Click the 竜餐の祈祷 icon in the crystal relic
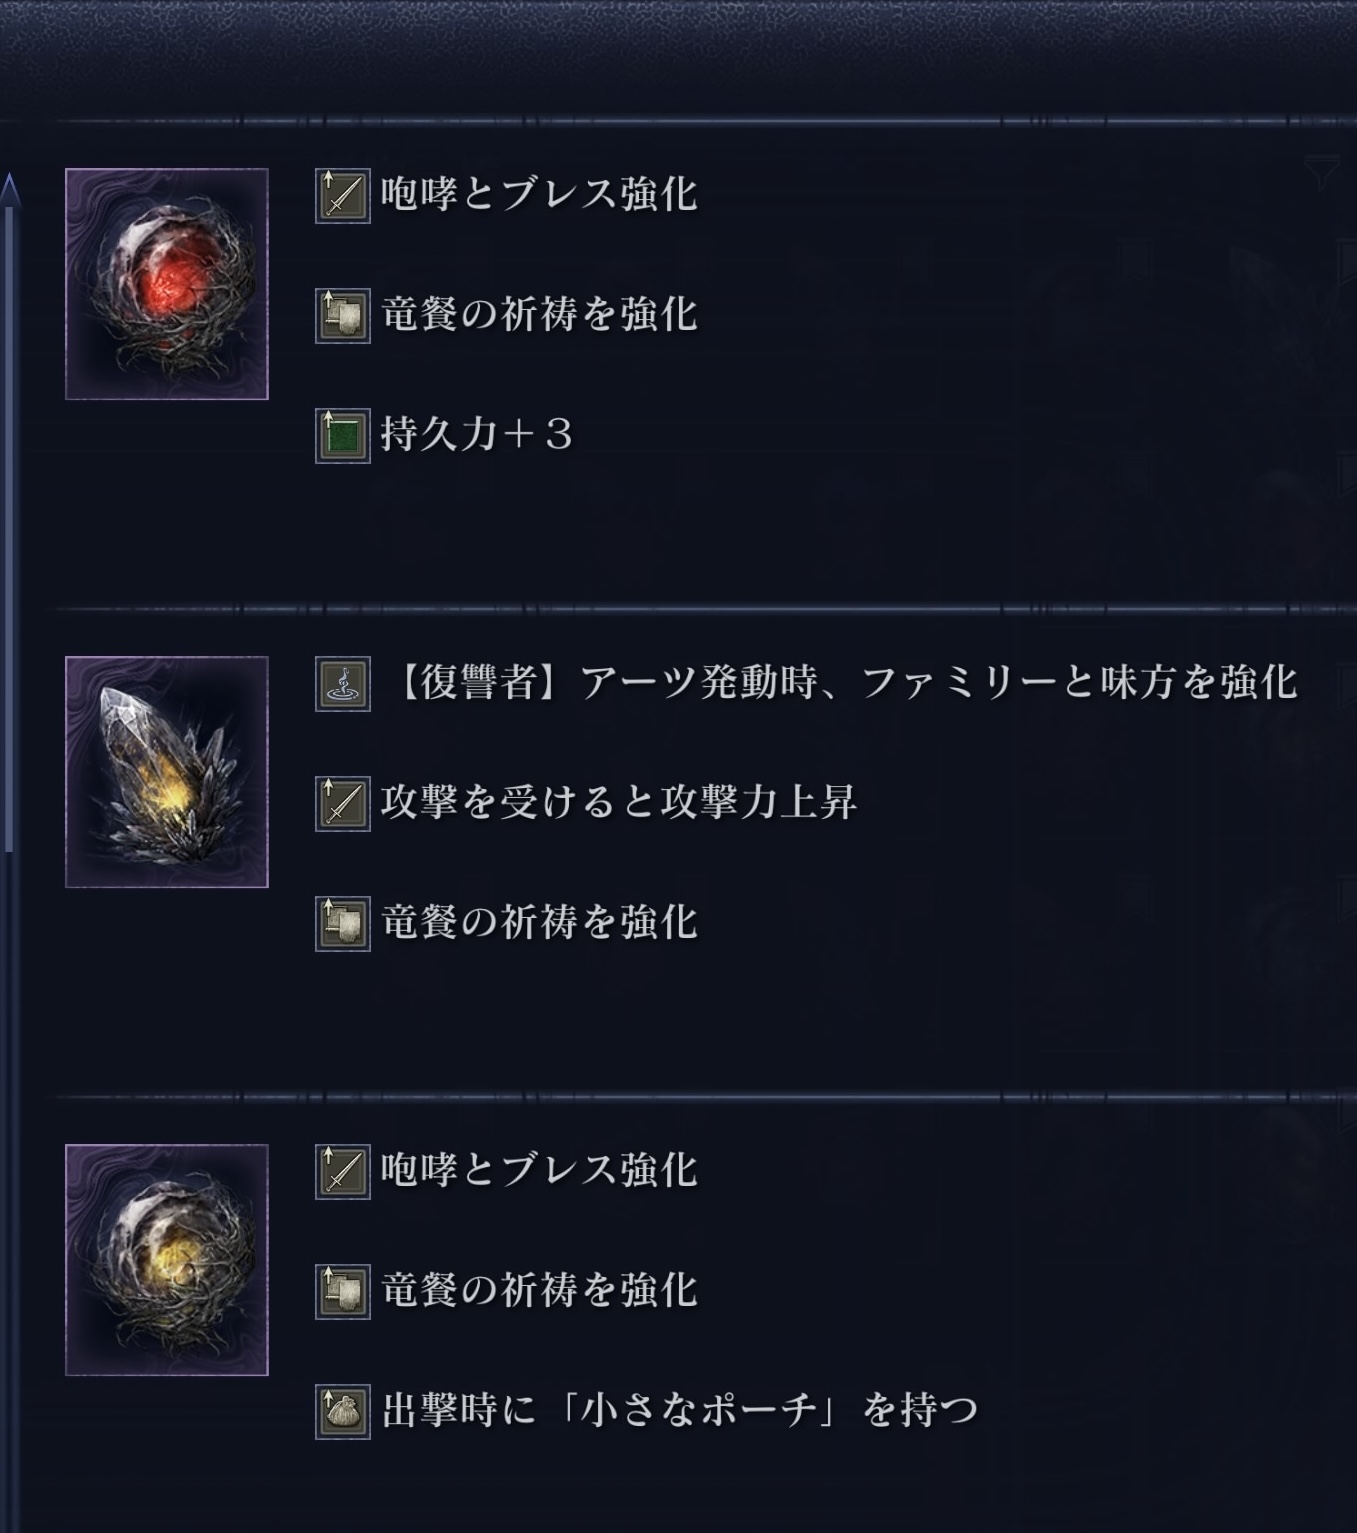Screen dimensions: 1357x1533 pos(342,923)
